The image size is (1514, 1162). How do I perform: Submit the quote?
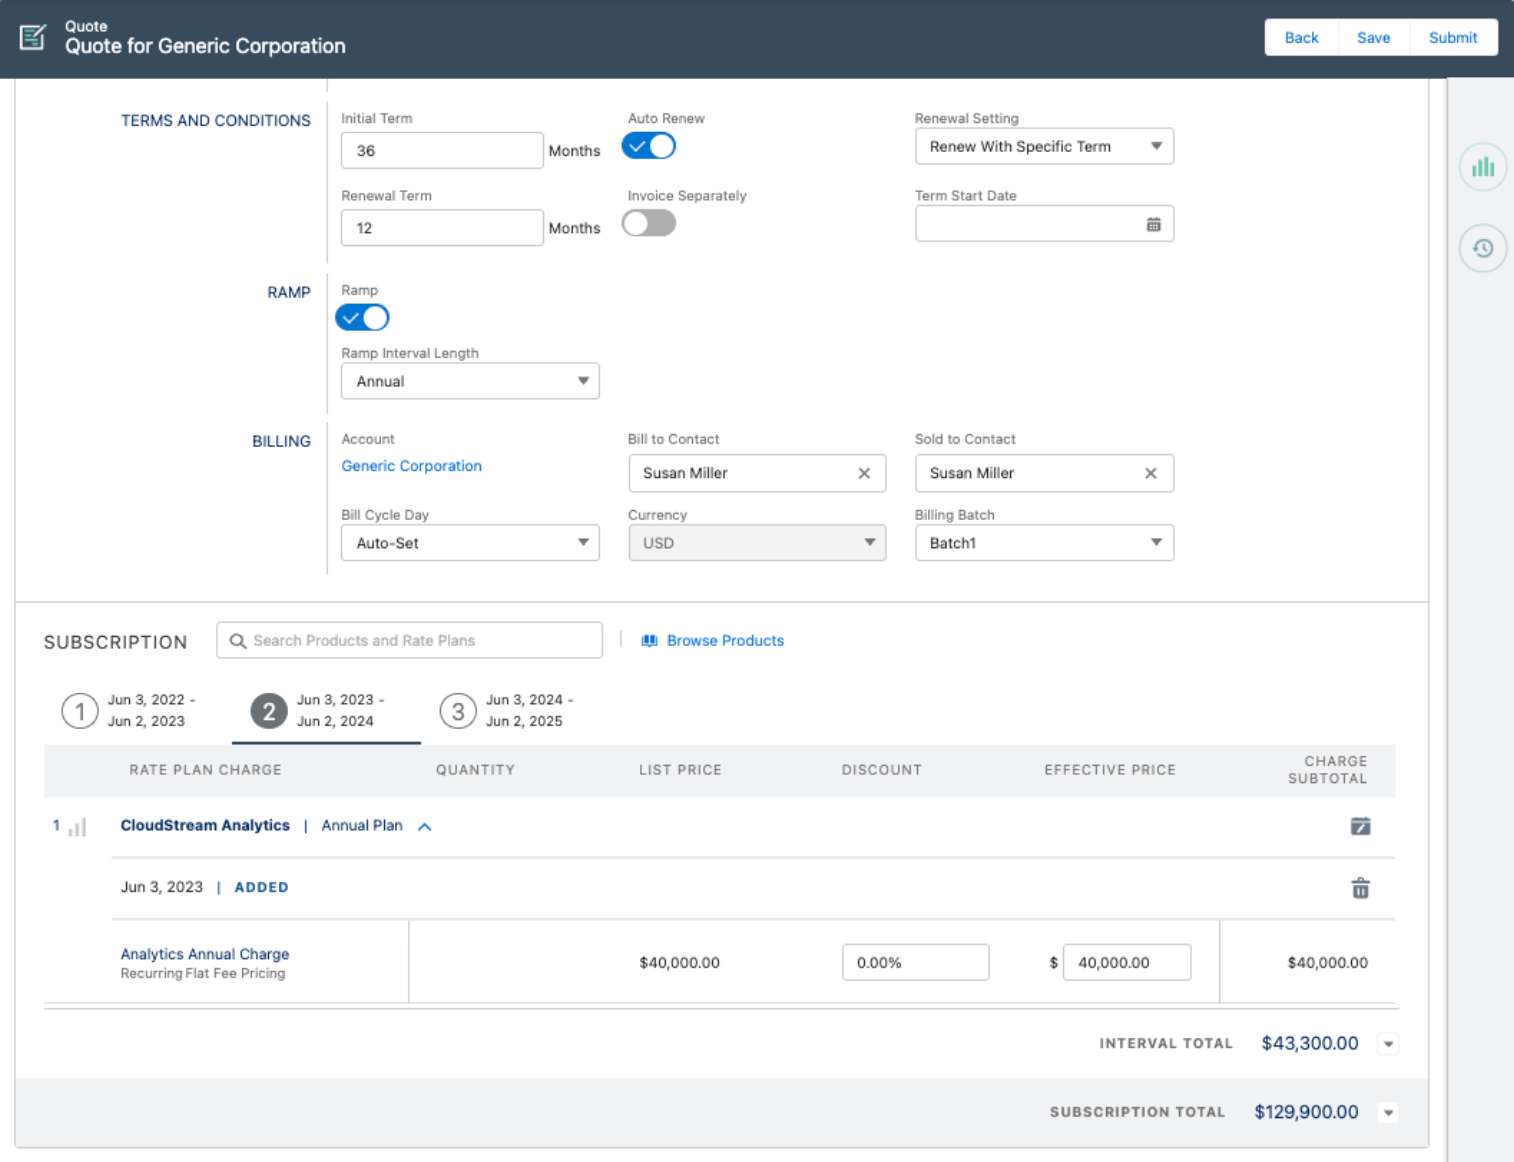1453,37
